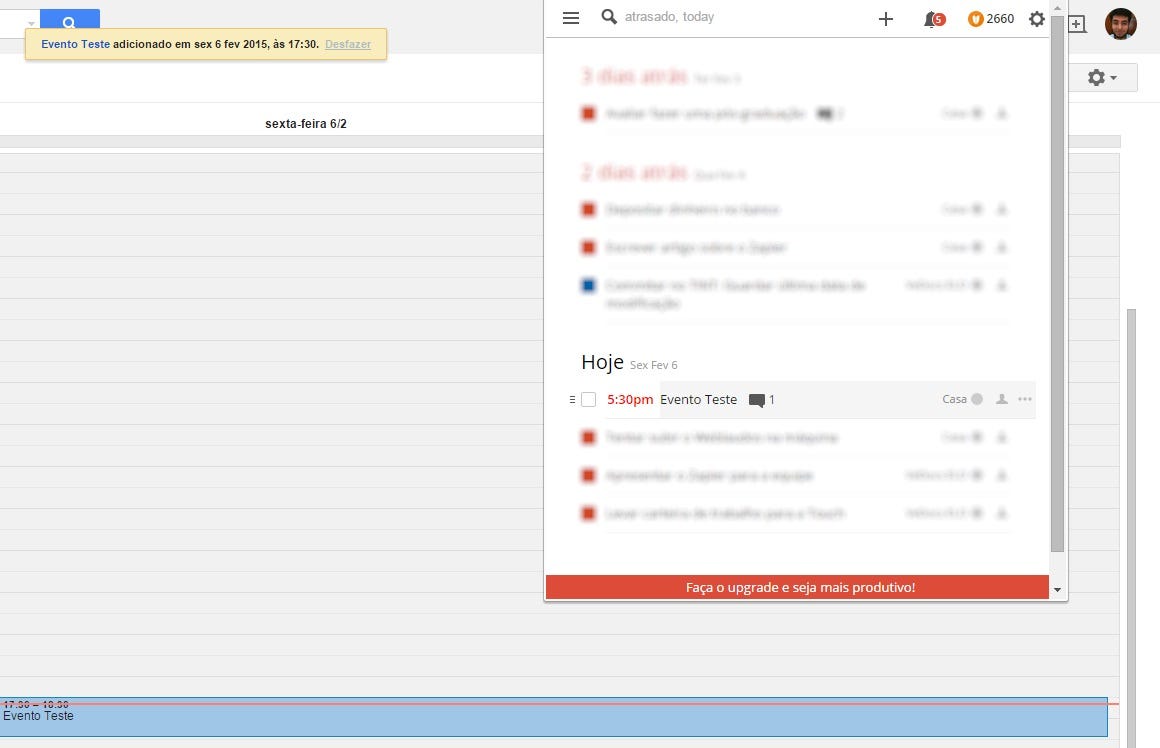
Task: Click the 5:30pm due time
Action: pyautogui.click(x=630, y=400)
